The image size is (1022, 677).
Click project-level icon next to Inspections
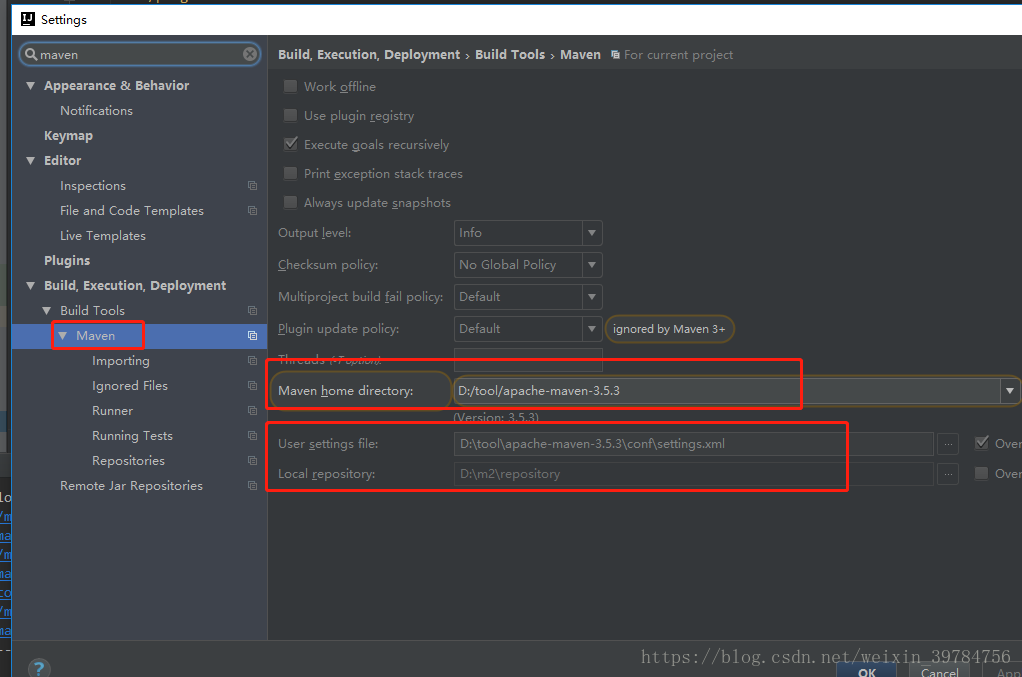coord(252,186)
